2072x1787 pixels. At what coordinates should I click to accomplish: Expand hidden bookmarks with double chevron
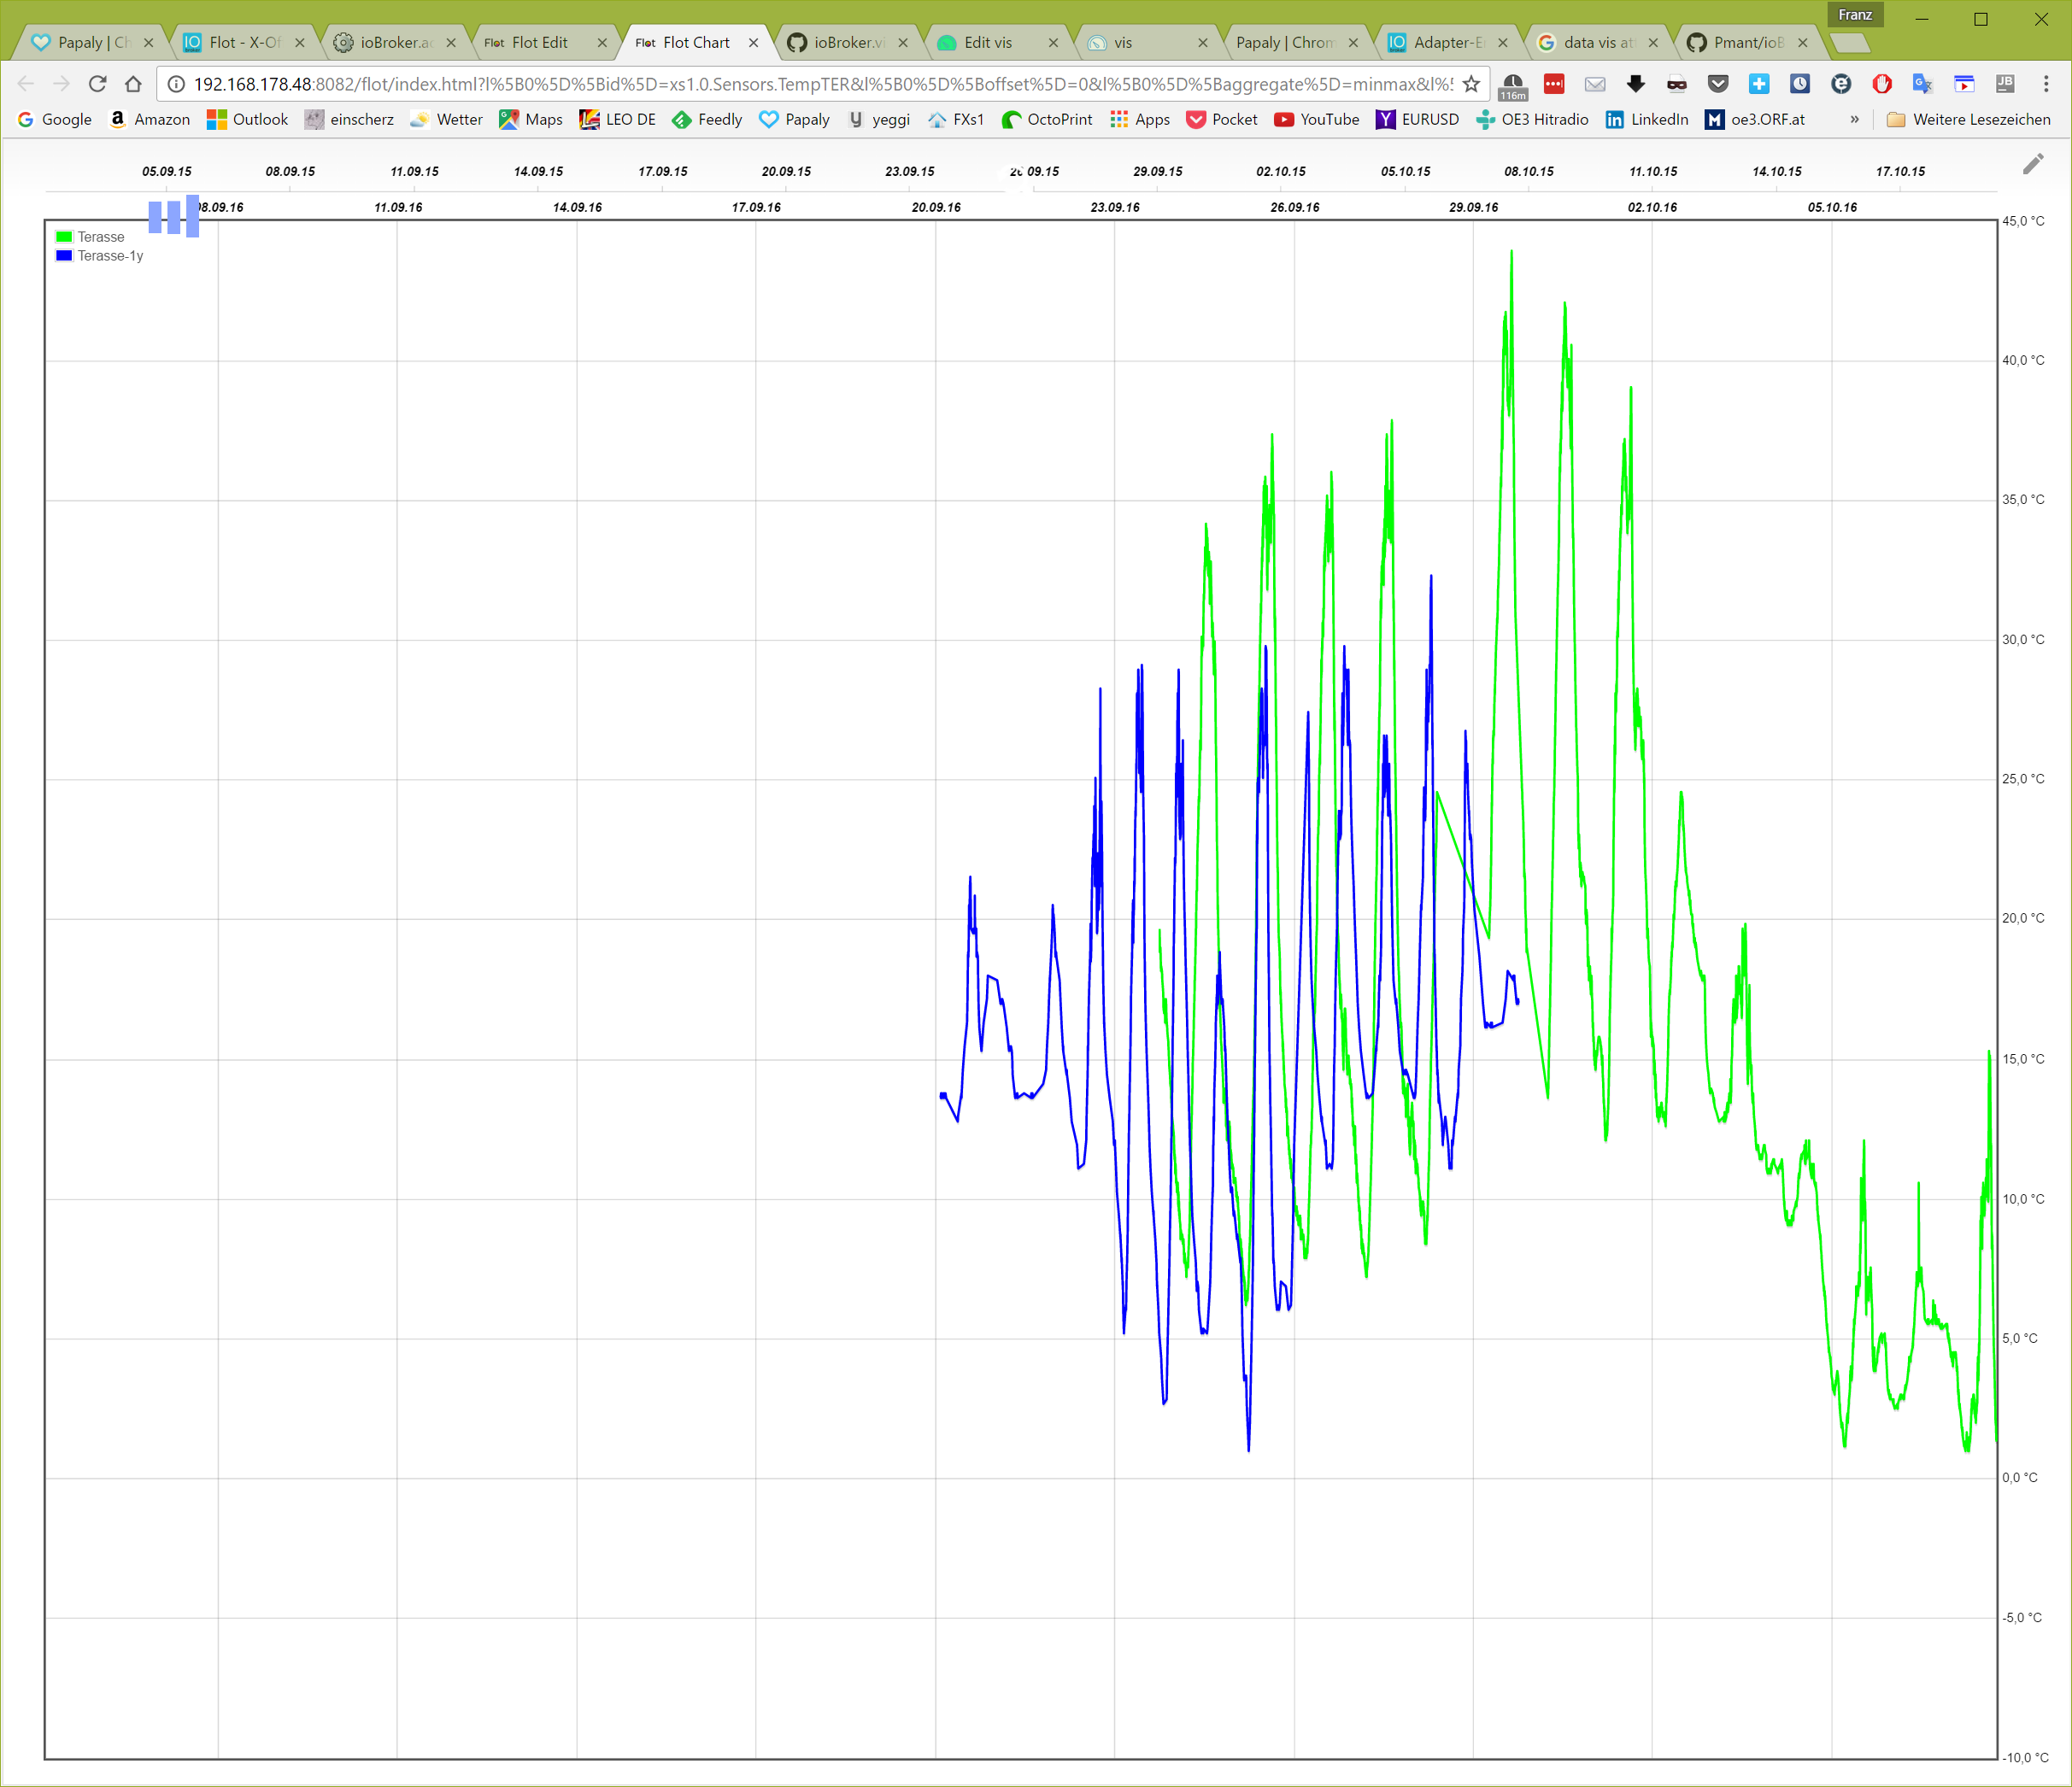click(1854, 119)
